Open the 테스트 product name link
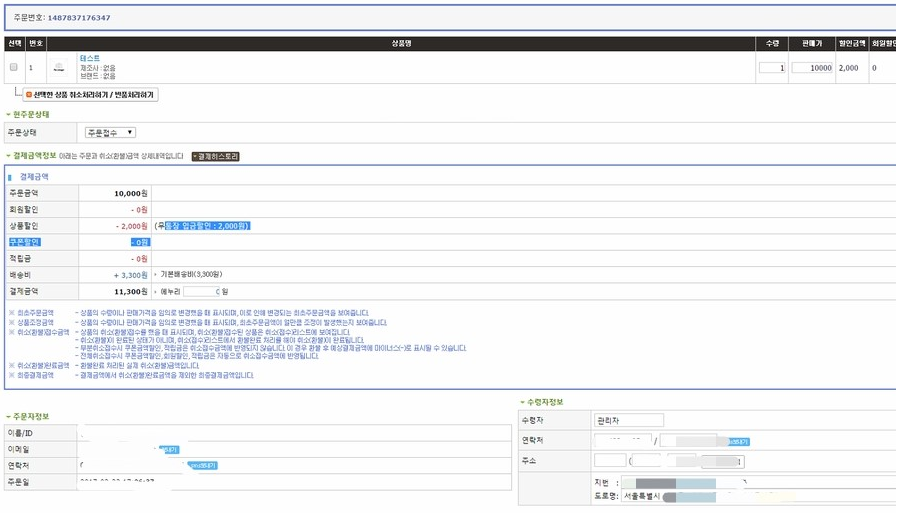The width and height of the screenshot is (898, 515). pyautogui.click(x=90, y=58)
